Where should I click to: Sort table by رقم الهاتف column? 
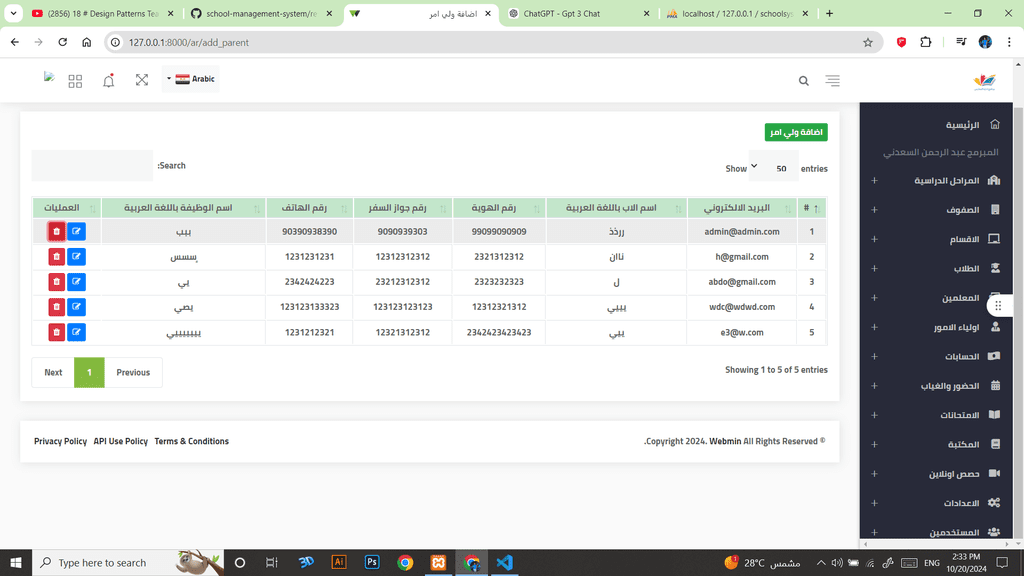point(310,208)
